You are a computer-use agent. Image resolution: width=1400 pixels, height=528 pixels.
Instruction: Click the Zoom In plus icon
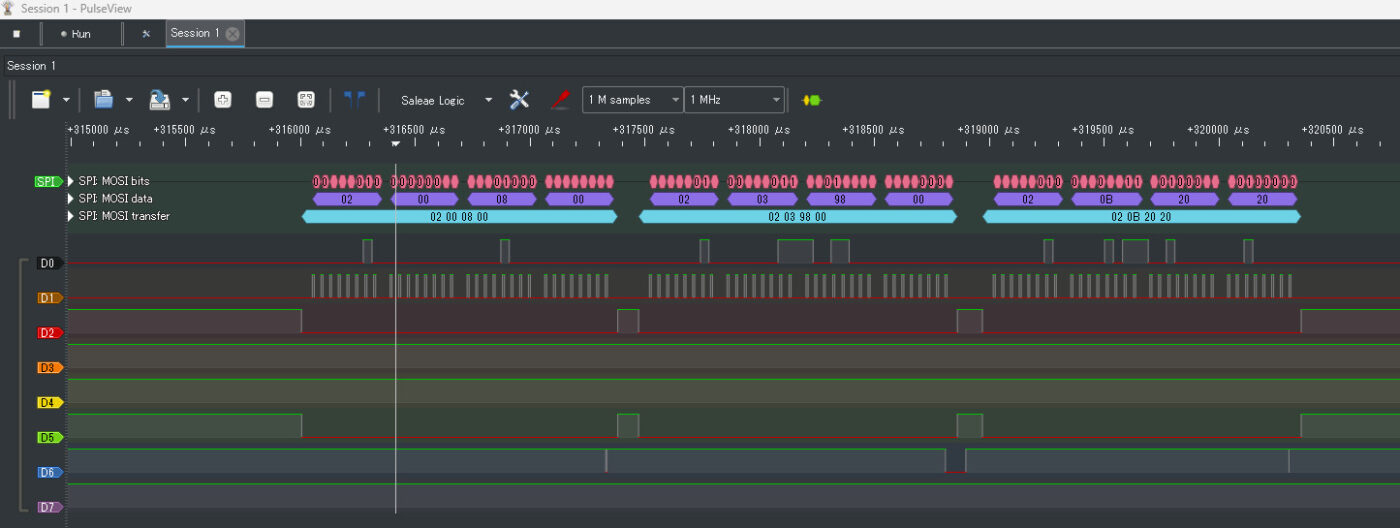[223, 99]
